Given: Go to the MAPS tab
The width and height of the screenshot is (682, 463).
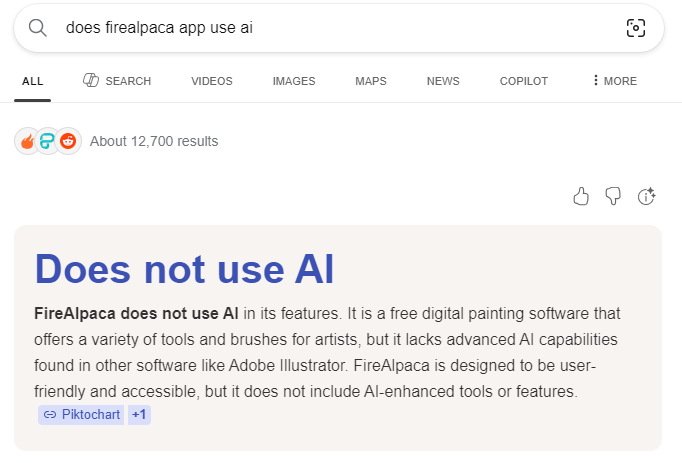Looking at the screenshot, I should click(371, 81).
